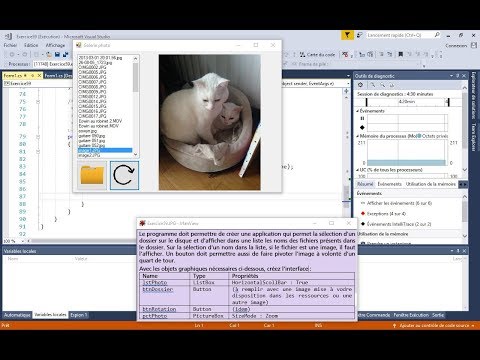
Task: Click "Ajouter au contrôle de code source"
Action: (434, 325)
